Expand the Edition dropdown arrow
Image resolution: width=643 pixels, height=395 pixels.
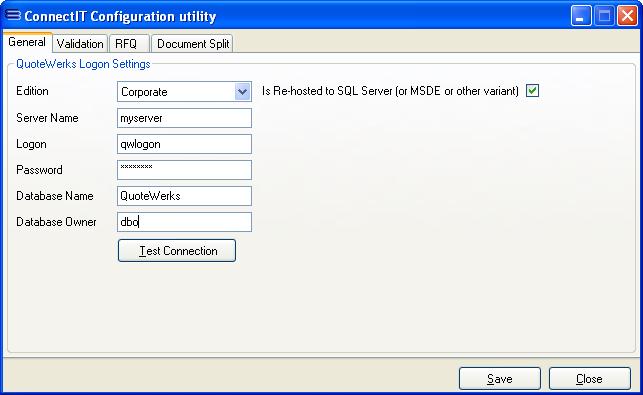tap(242, 91)
